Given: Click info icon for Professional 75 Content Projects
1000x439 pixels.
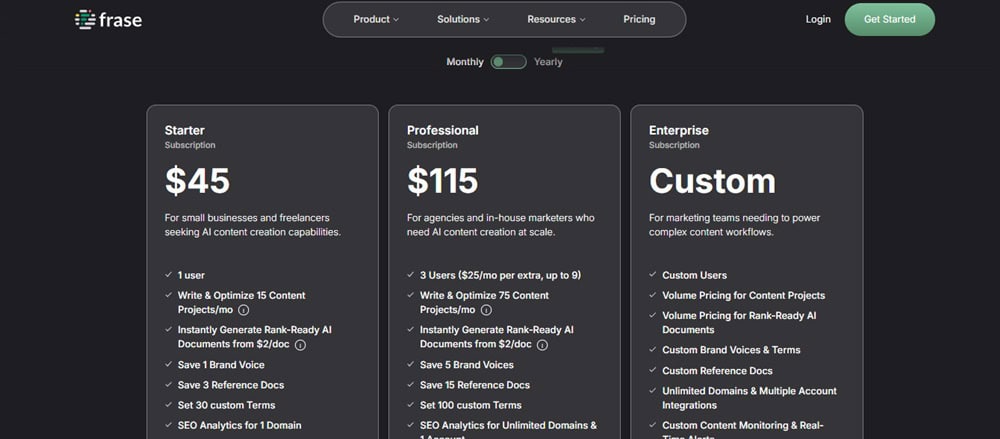Looking at the screenshot, I should point(486,310).
